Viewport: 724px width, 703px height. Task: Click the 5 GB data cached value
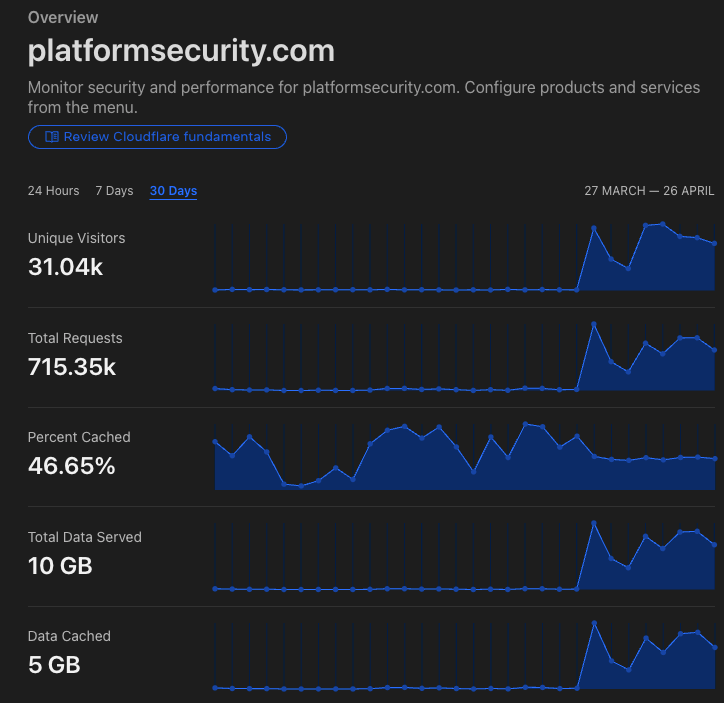click(54, 665)
